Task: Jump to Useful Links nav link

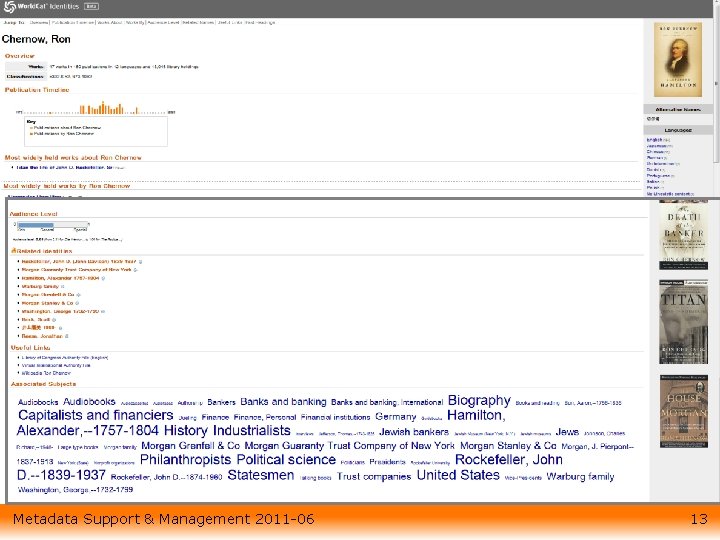Action: (x=230, y=22)
